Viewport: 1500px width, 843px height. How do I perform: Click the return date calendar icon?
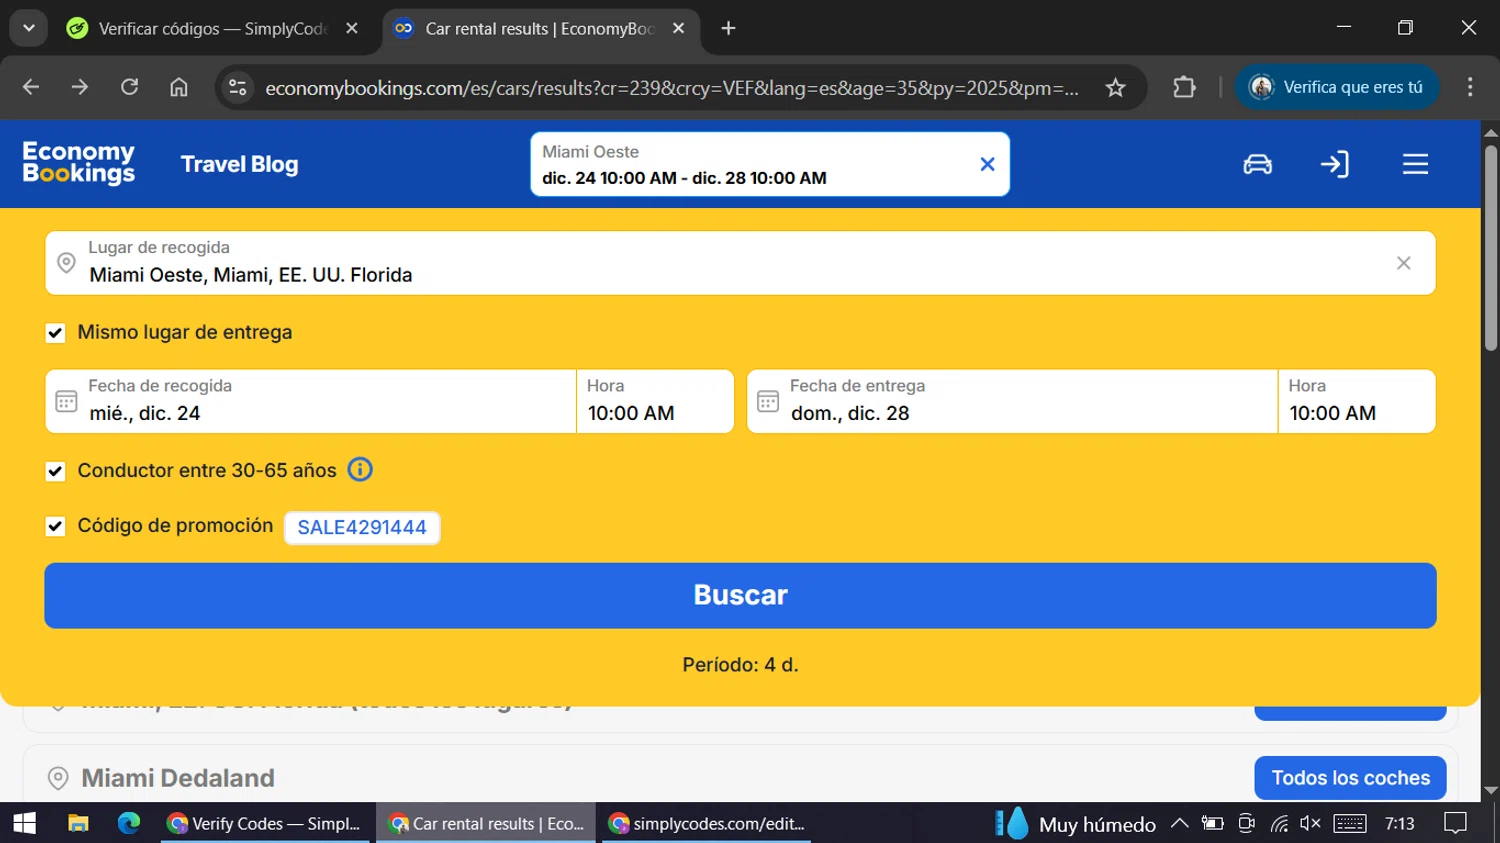pos(768,401)
